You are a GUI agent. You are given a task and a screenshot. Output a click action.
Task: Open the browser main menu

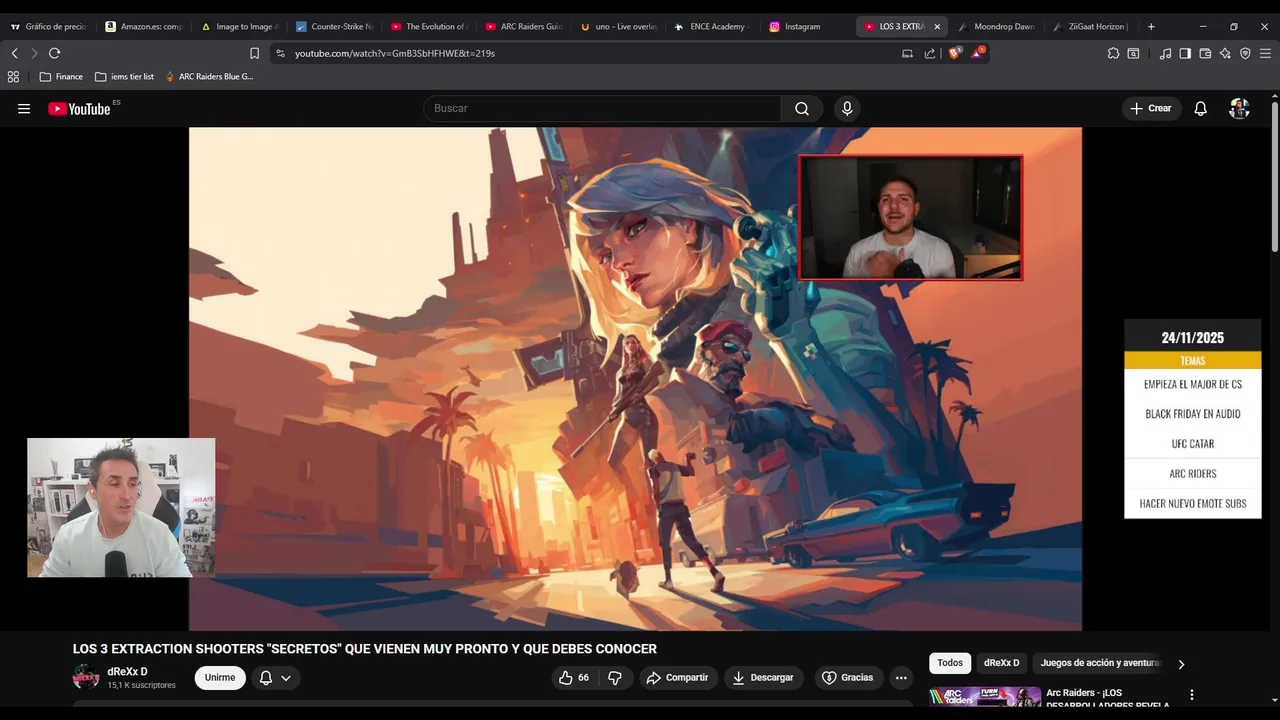pyautogui.click(x=1265, y=53)
